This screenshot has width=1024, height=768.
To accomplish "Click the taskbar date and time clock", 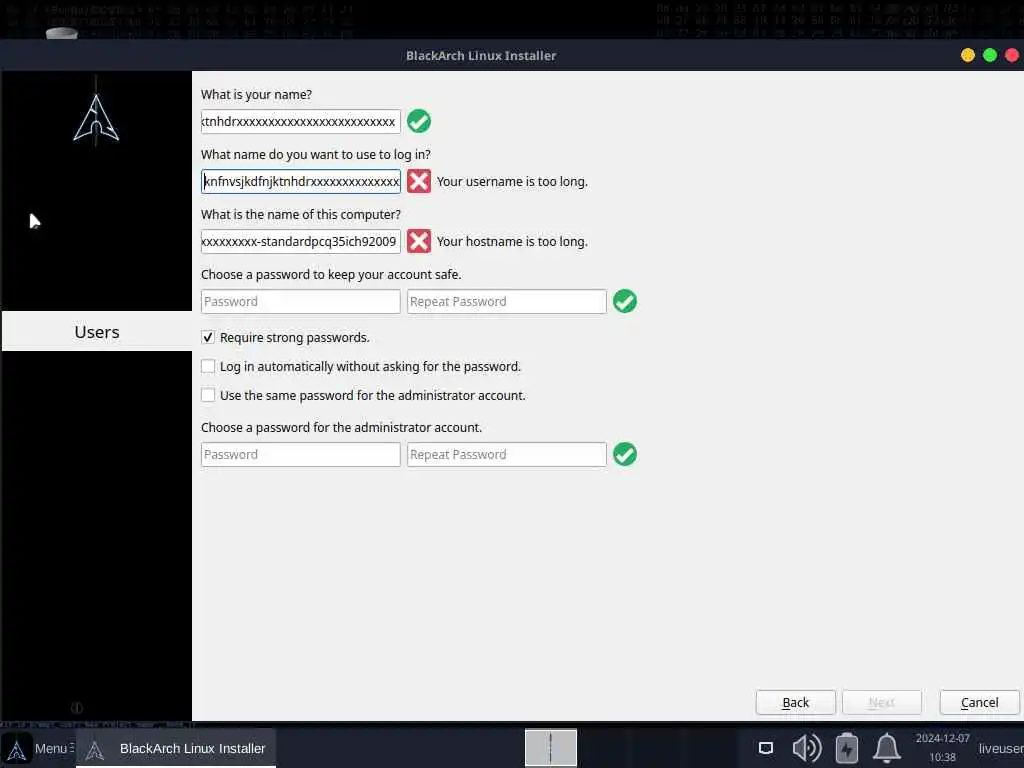I will point(942,748).
